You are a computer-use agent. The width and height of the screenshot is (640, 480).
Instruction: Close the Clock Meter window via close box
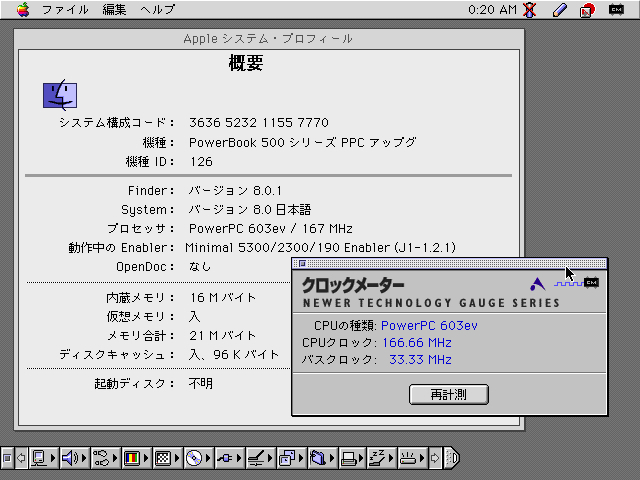pyautogui.click(x=302, y=264)
